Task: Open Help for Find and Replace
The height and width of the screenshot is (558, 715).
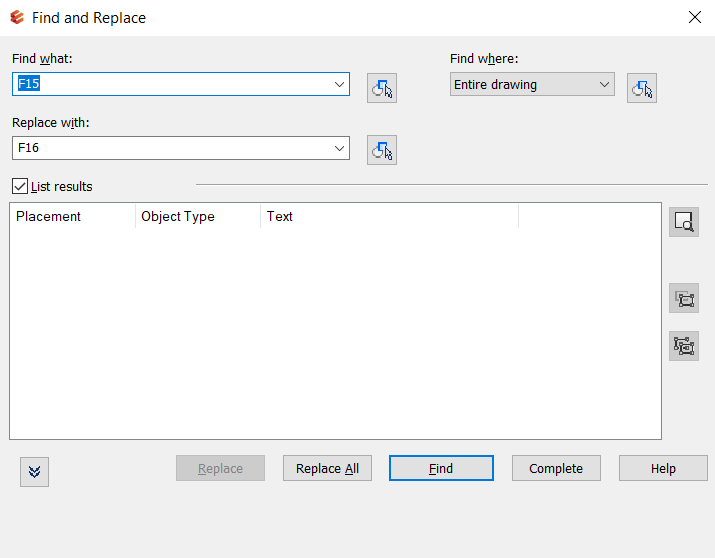Action: tap(663, 468)
